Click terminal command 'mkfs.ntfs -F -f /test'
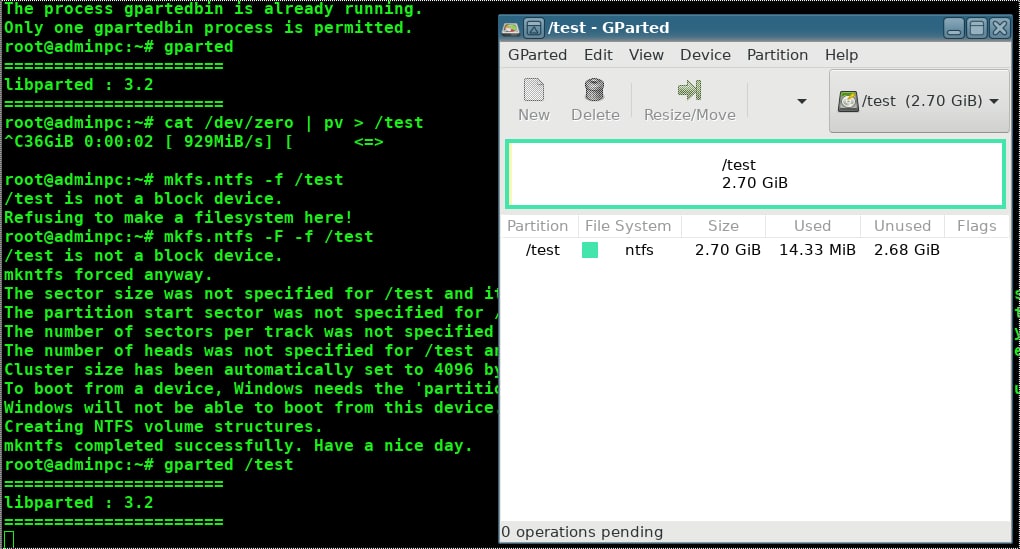Image resolution: width=1020 pixels, height=549 pixels. (269, 237)
